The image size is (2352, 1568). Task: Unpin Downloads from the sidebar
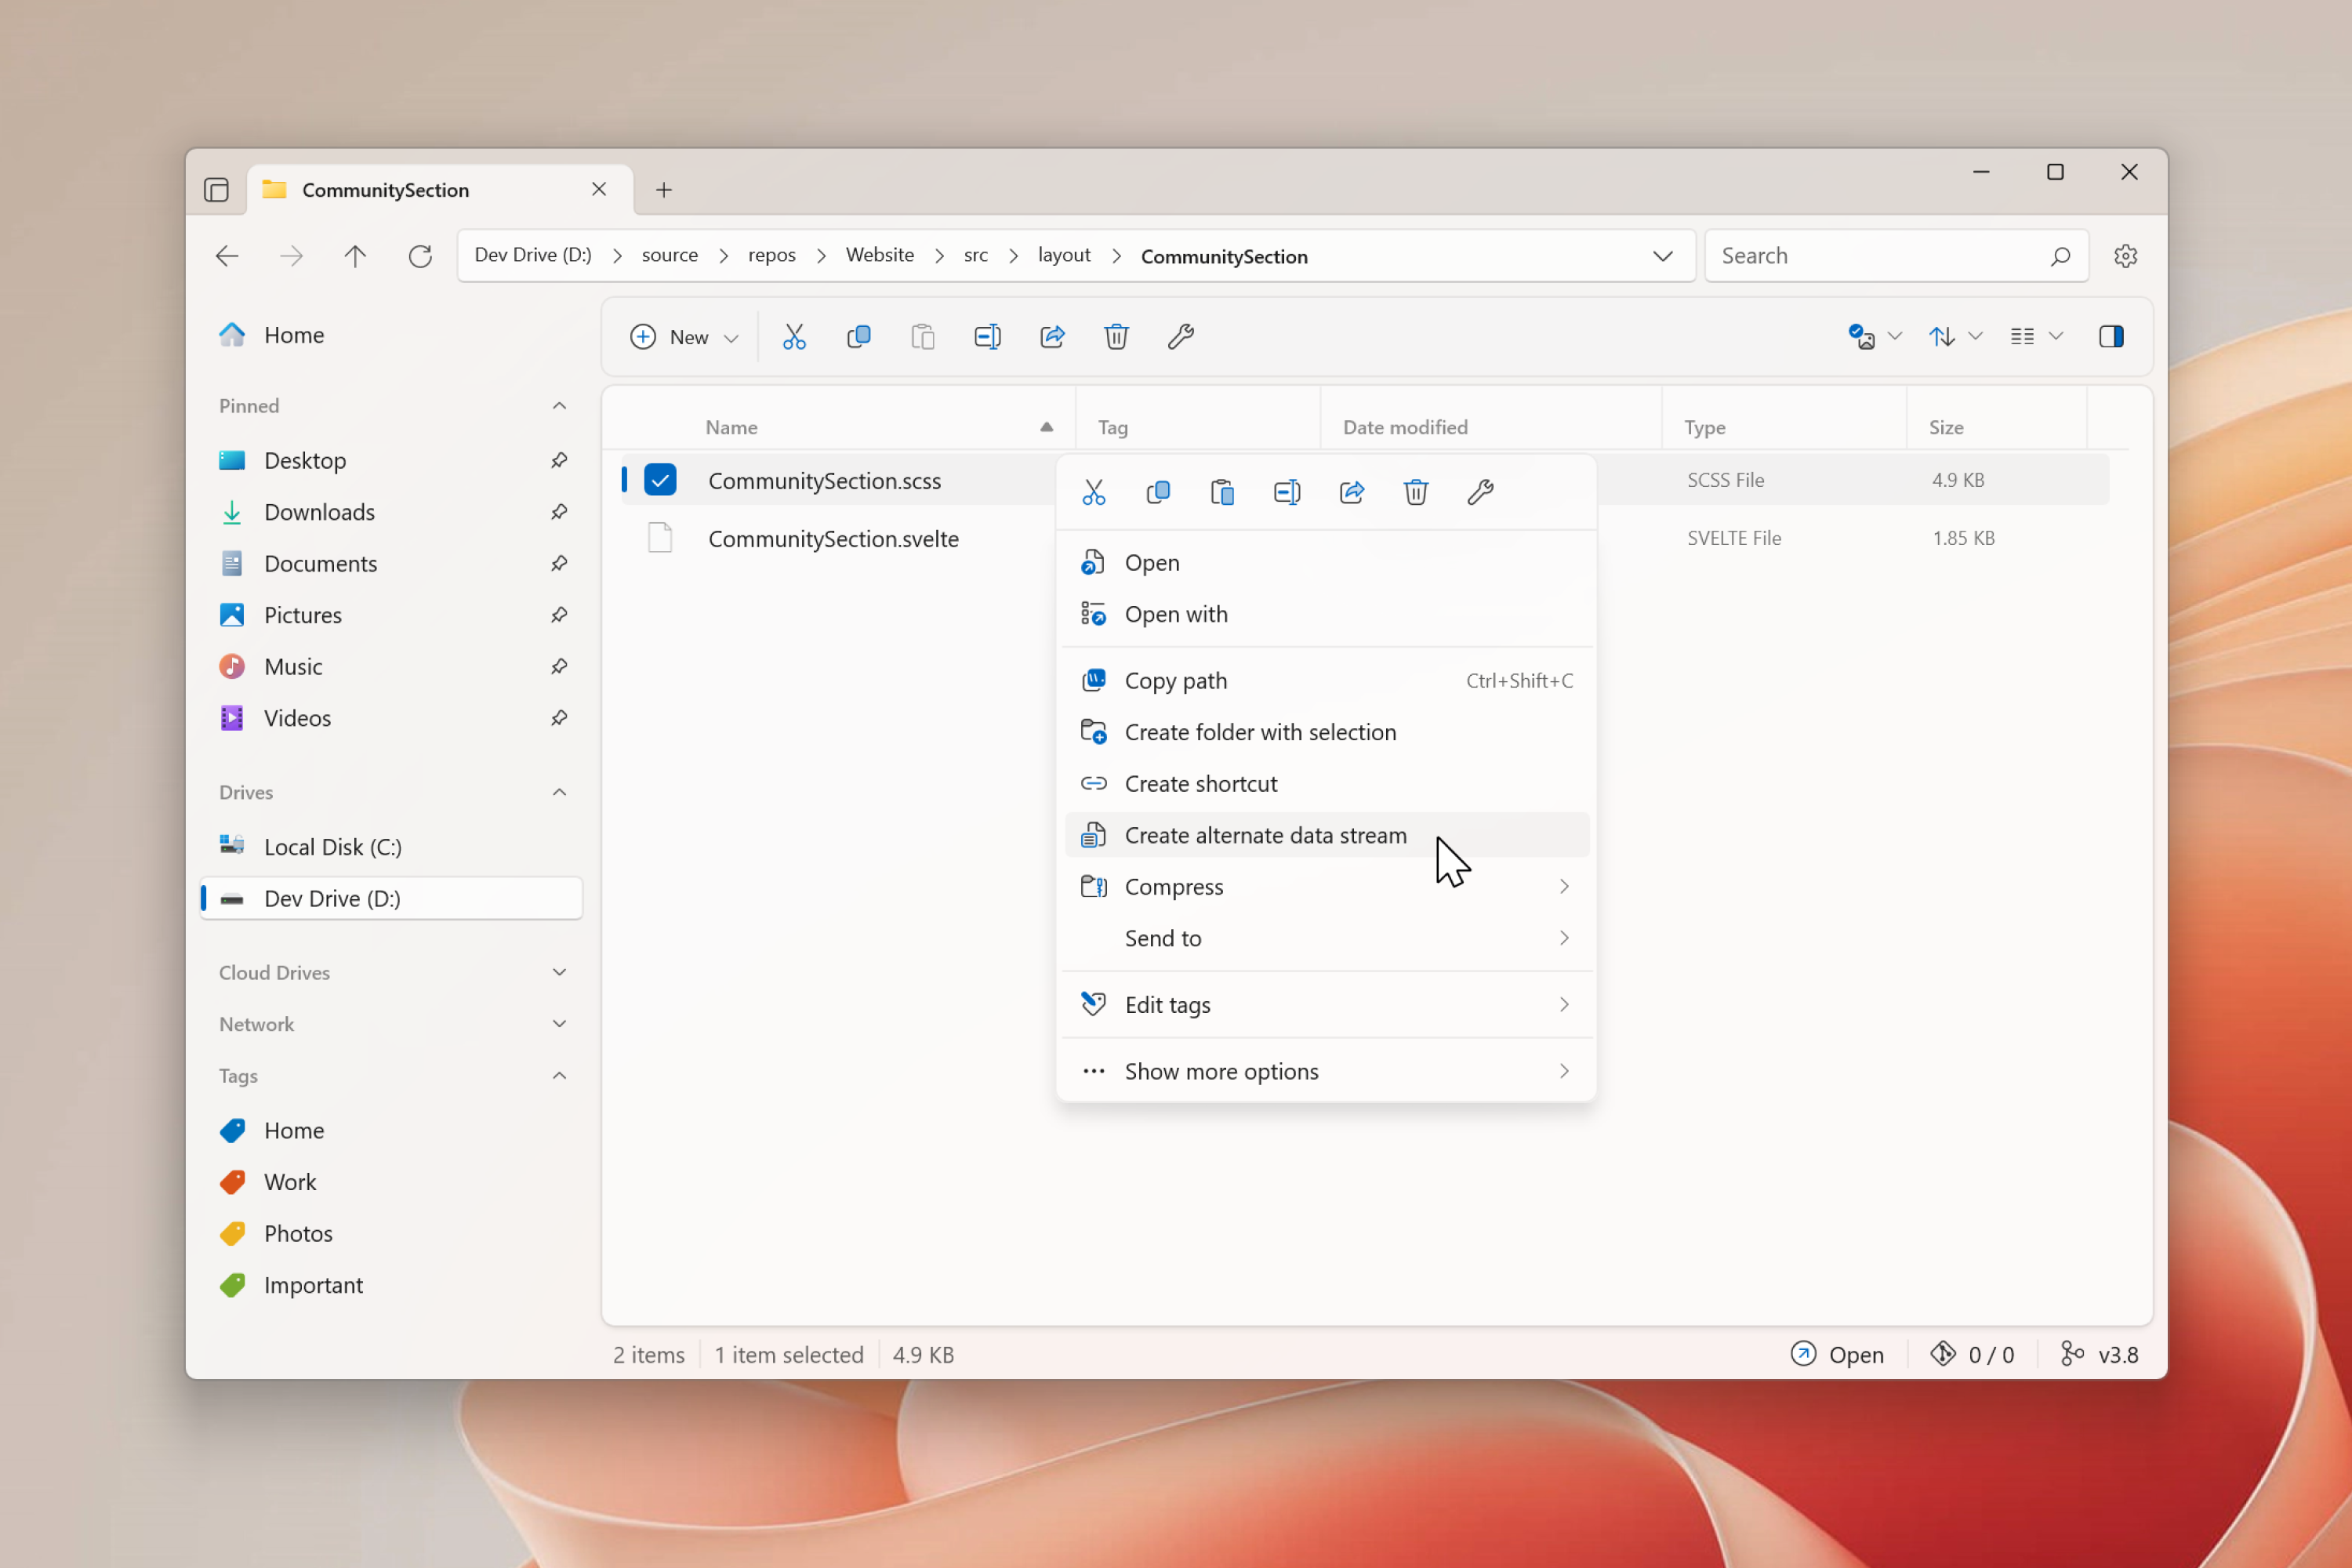559,512
